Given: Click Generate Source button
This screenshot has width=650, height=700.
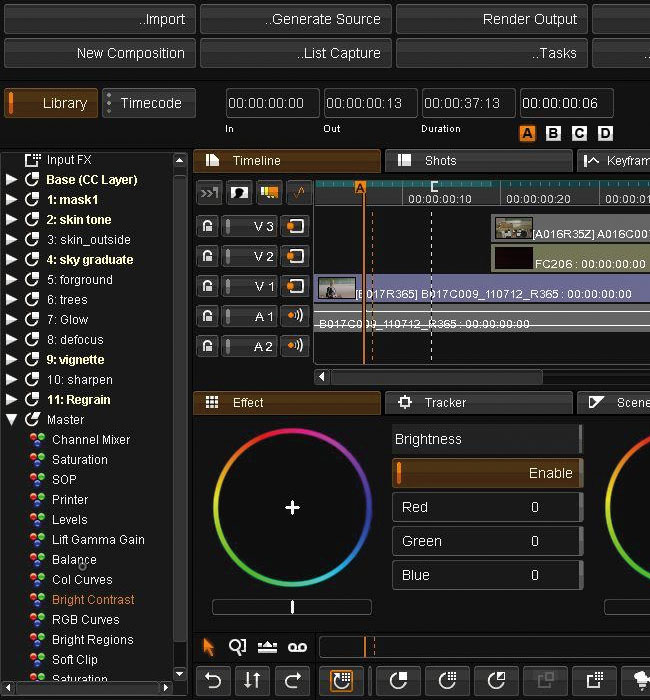Looking at the screenshot, I should click(296, 19).
